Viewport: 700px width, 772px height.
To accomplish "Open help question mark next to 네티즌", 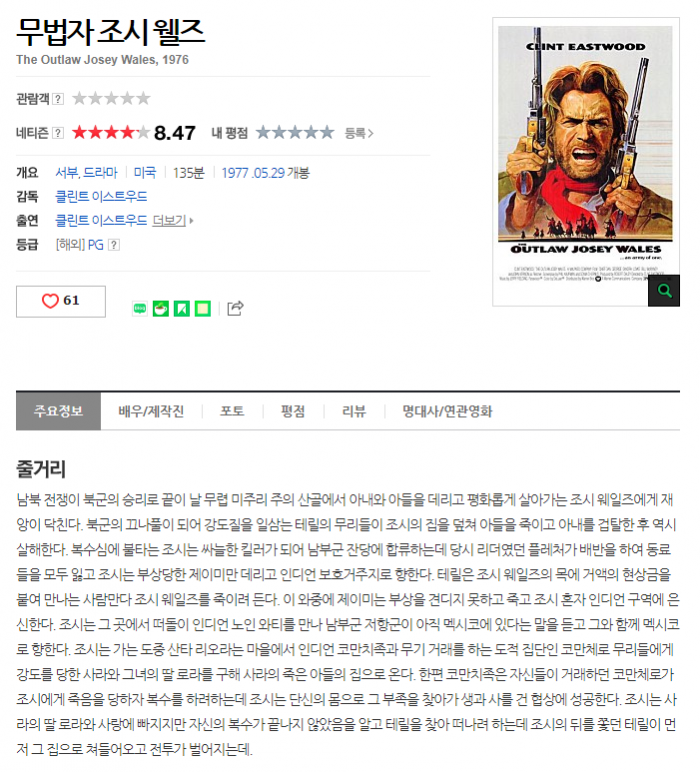I will 58,133.
